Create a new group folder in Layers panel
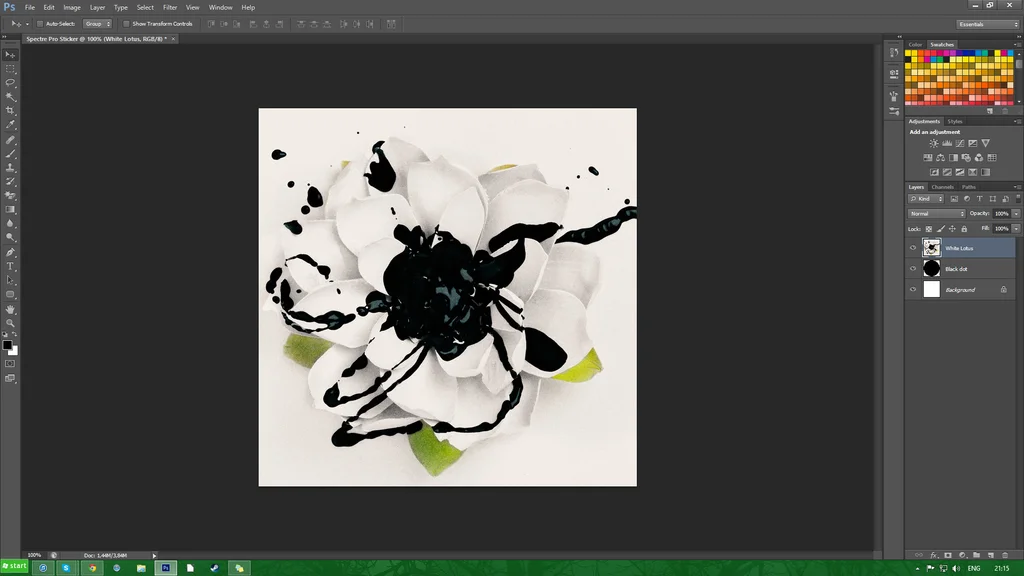The image size is (1024, 576). [976, 555]
